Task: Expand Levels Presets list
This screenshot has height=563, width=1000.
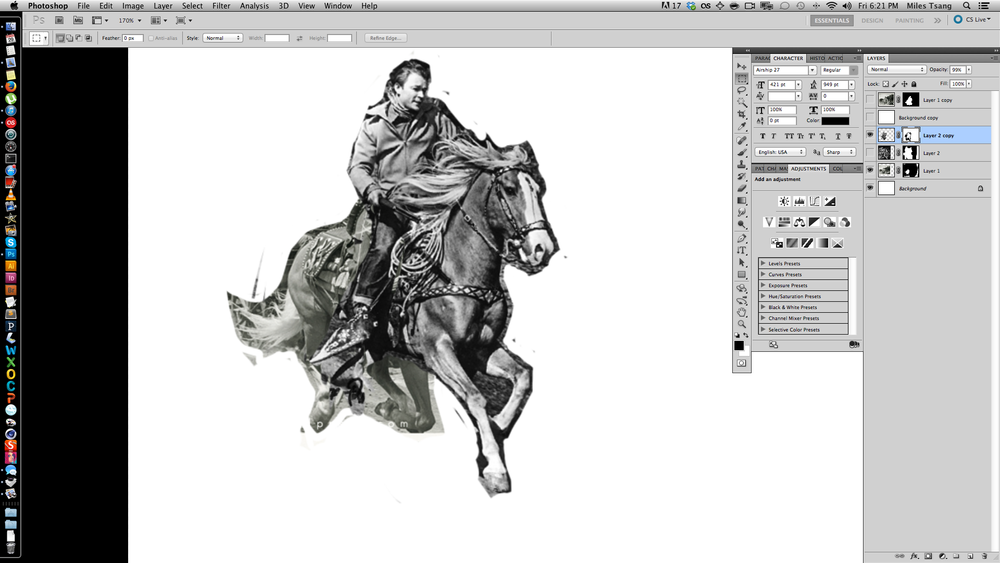Action: [763, 263]
